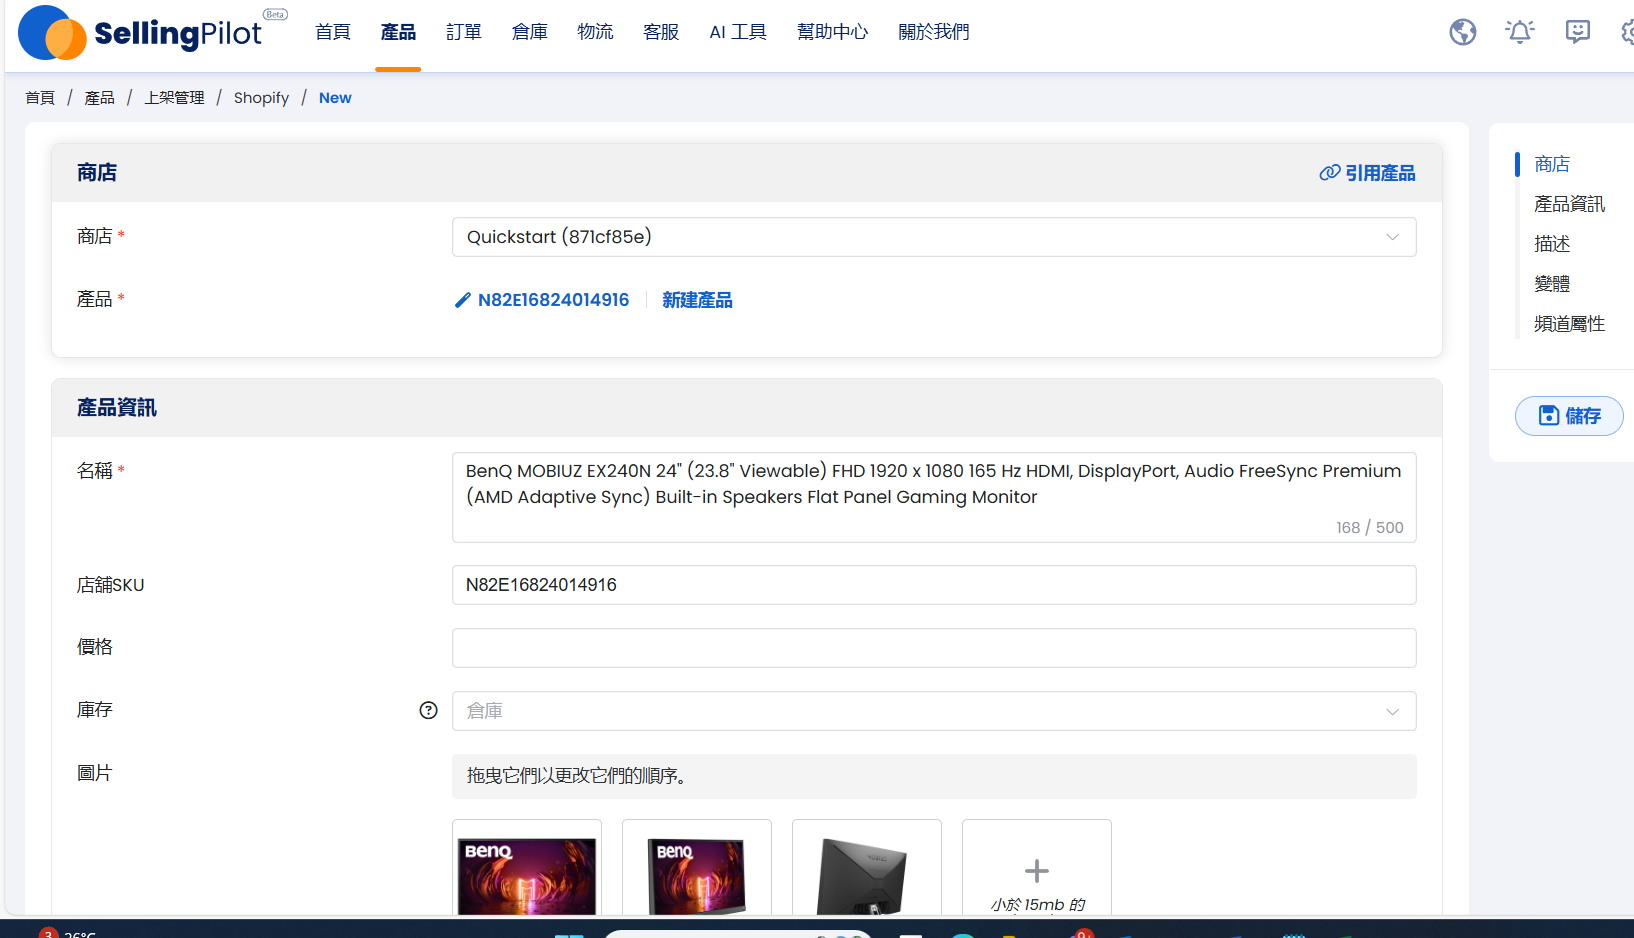Go to 上架管理 in breadcrumb
The width and height of the screenshot is (1634, 938).
click(x=174, y=98)
